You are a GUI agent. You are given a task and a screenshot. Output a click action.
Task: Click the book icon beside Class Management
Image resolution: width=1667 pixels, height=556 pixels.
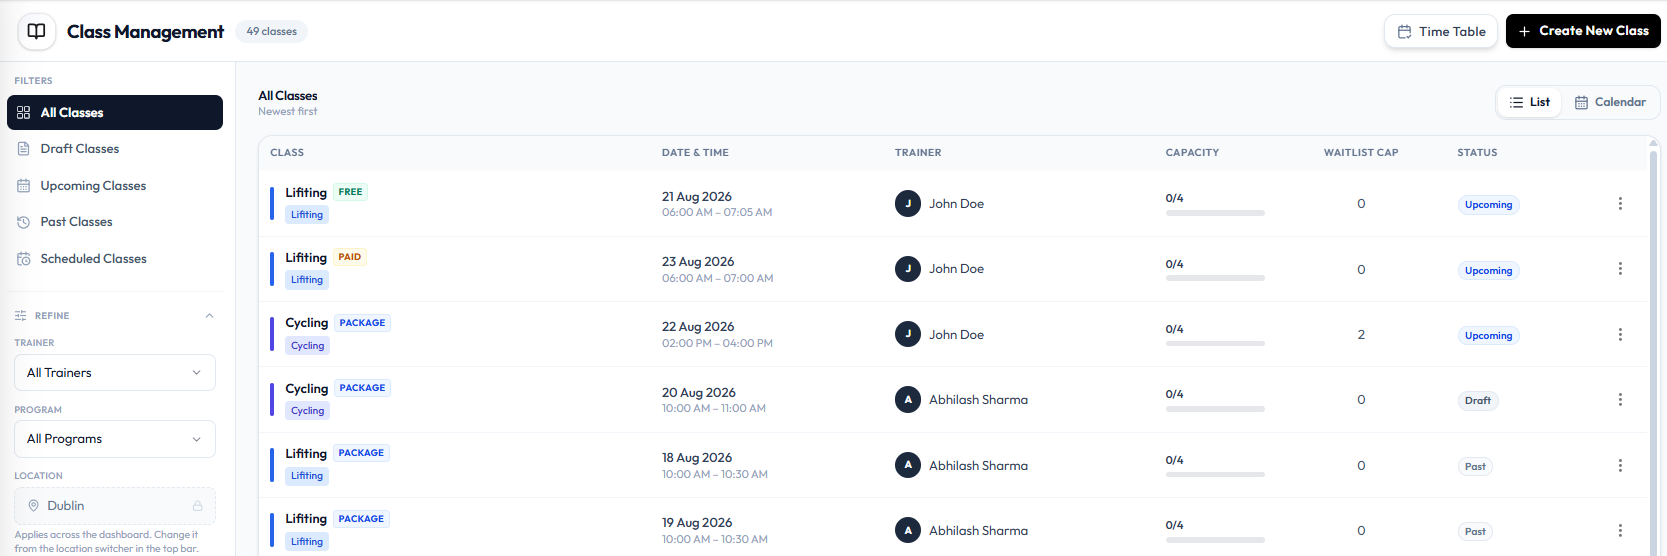tap(37, 31)
